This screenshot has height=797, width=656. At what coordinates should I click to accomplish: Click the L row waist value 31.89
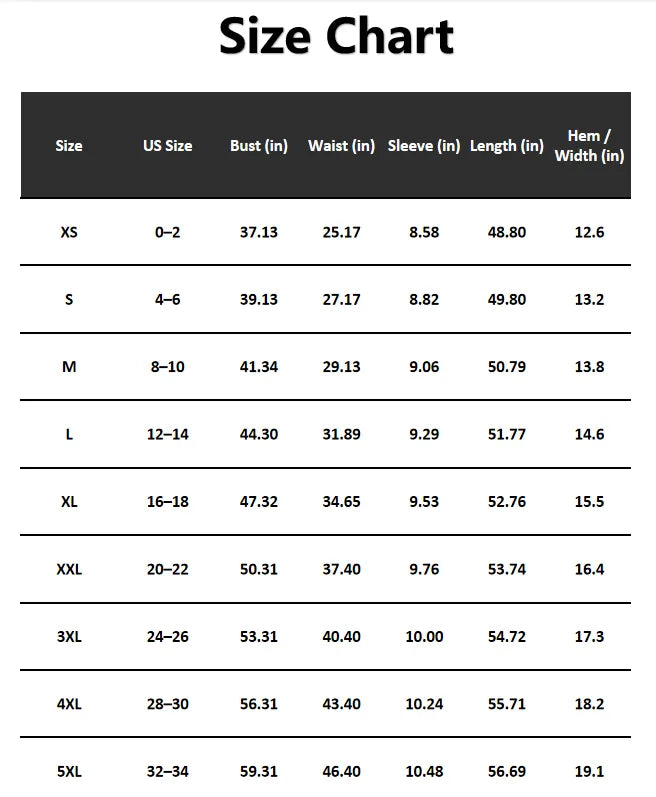pyautogui.click(x=341, y=435)
